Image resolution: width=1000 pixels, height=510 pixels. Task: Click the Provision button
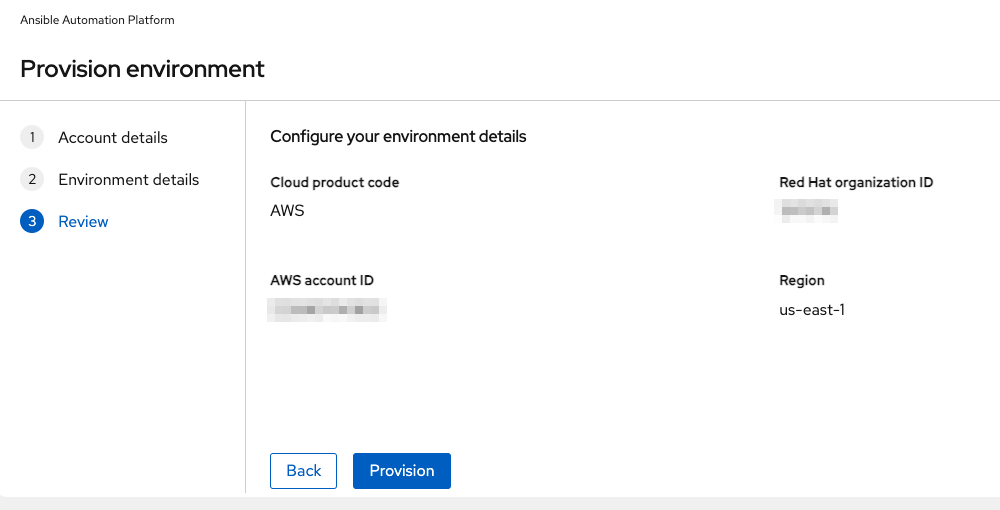(402, 471)
